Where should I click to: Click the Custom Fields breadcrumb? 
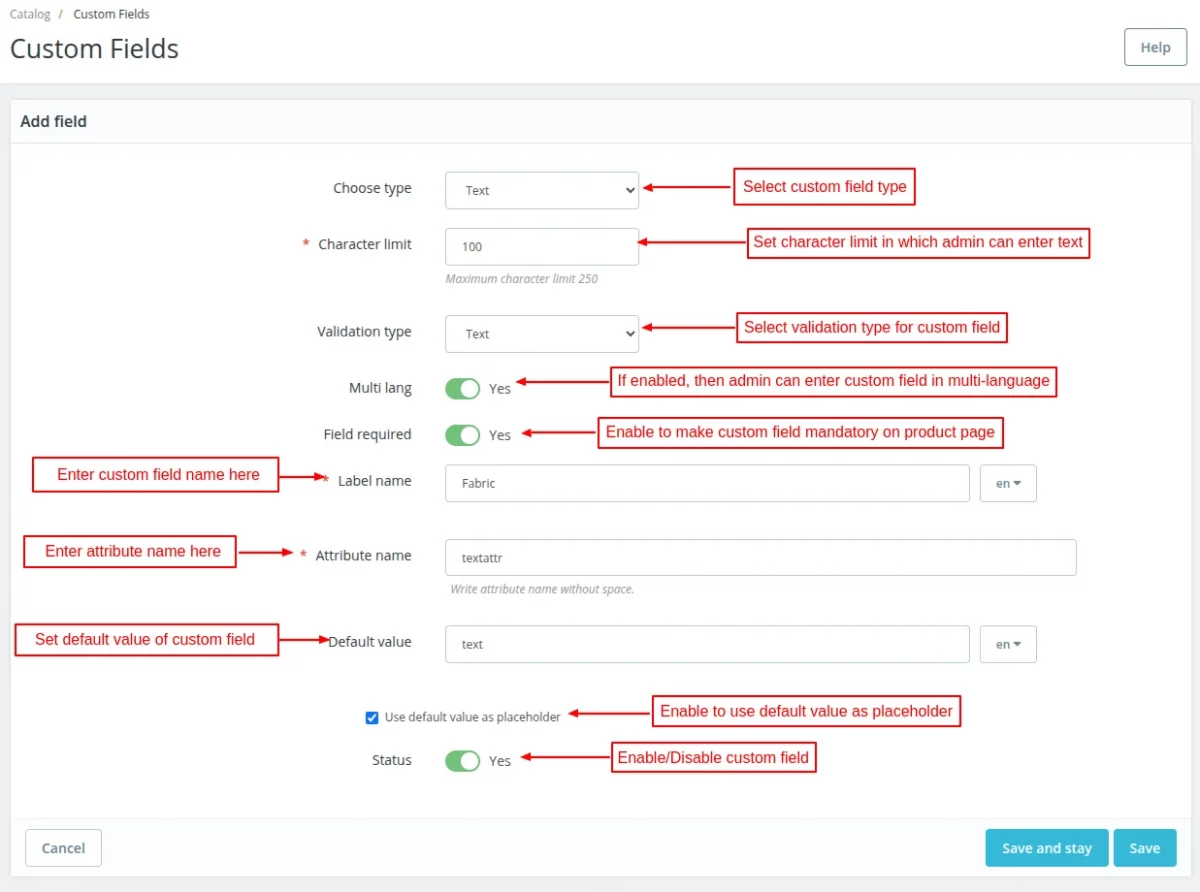tap(111, 14)
